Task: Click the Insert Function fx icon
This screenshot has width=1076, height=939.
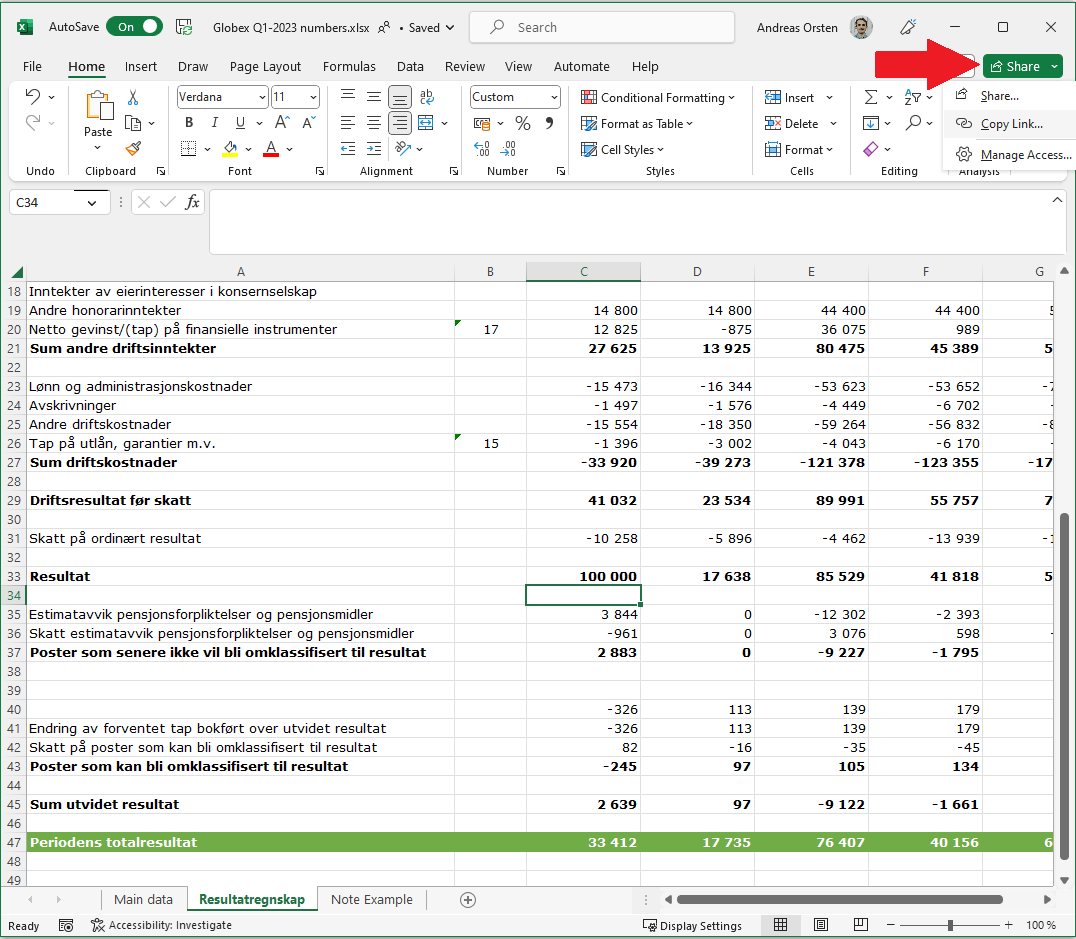Action: (192, 202)
